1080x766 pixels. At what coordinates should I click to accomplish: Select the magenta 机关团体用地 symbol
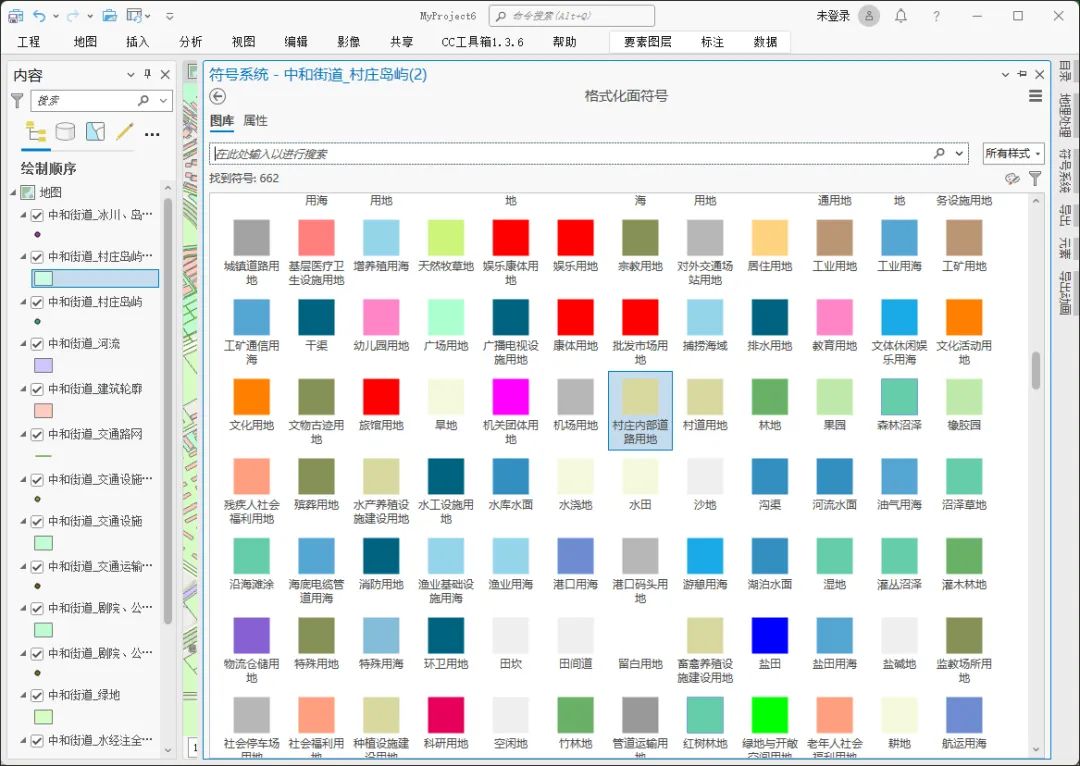click(x=510, y=411)
